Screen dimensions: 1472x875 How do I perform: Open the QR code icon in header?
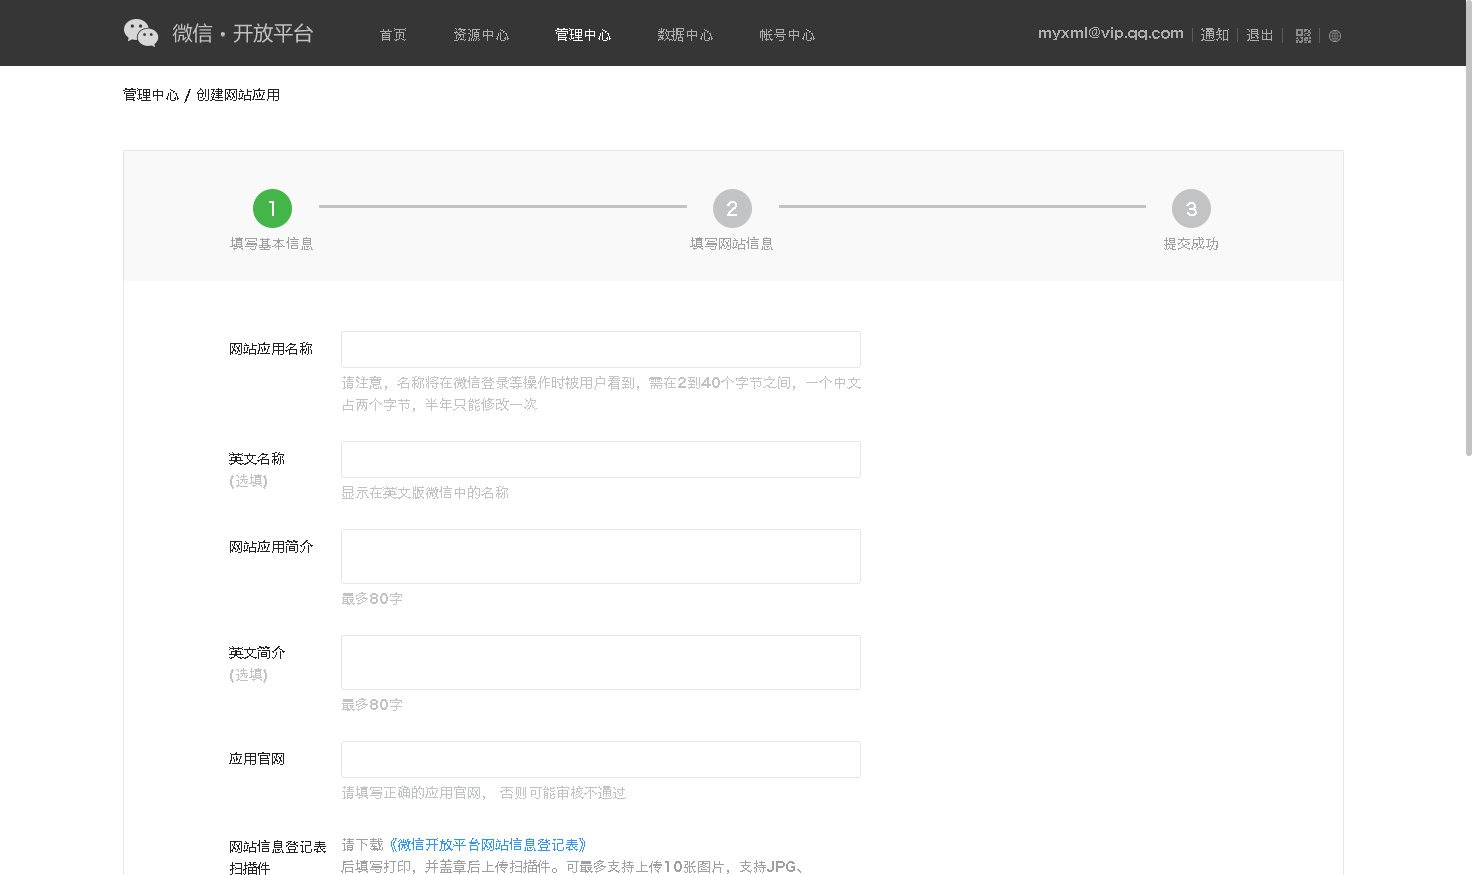click(1303, 36)
